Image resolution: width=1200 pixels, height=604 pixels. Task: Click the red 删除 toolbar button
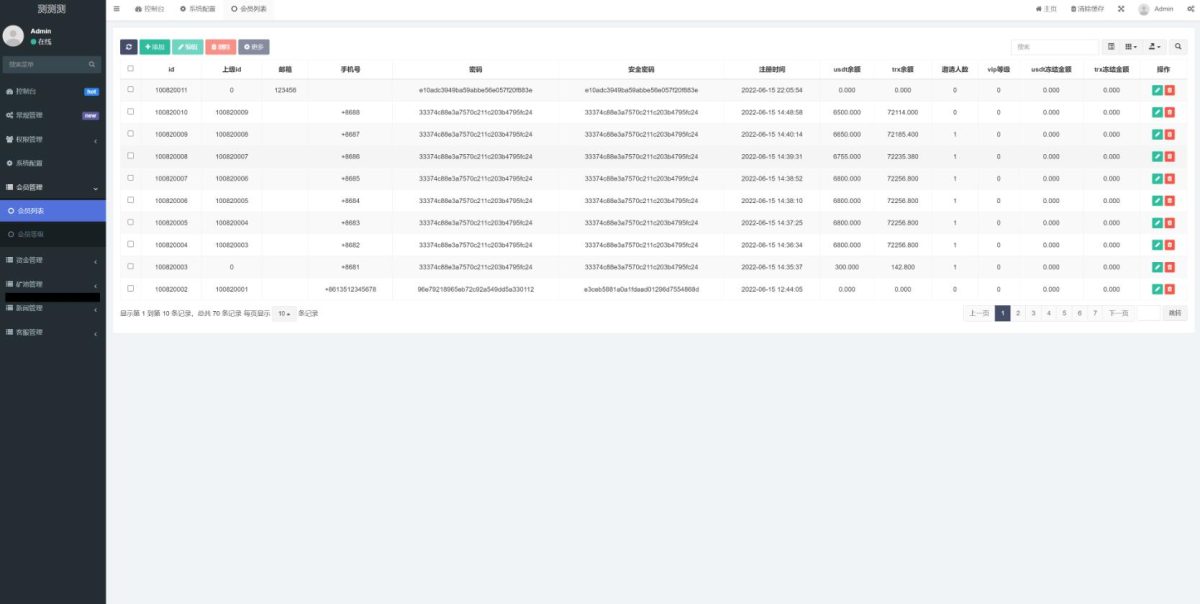(221, 47)
